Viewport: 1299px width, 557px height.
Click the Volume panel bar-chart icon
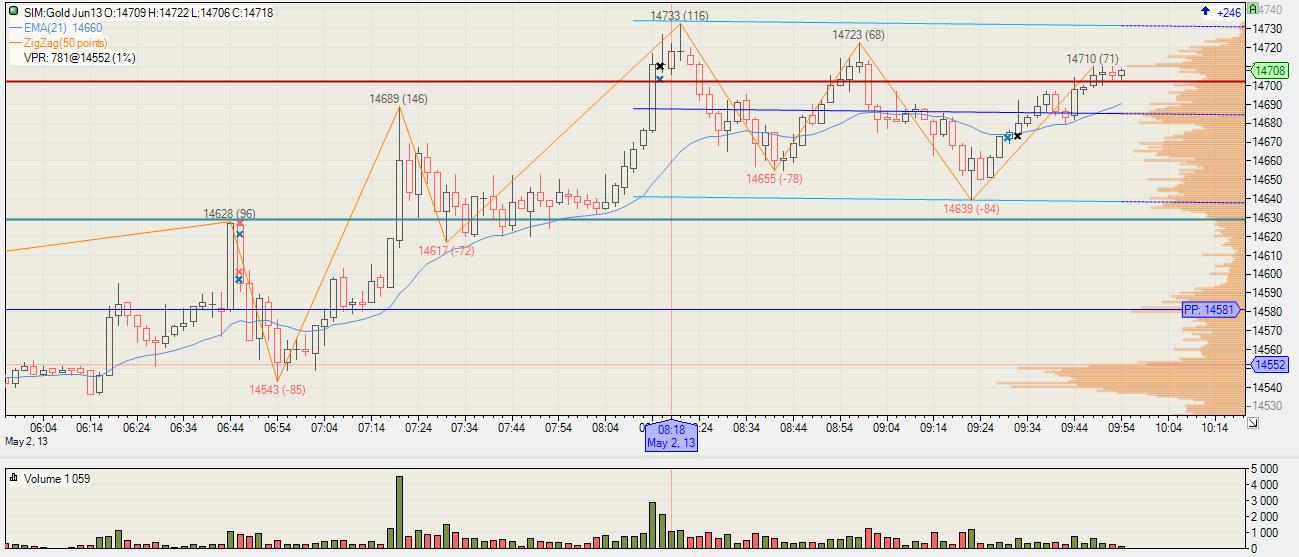[13, 477]
